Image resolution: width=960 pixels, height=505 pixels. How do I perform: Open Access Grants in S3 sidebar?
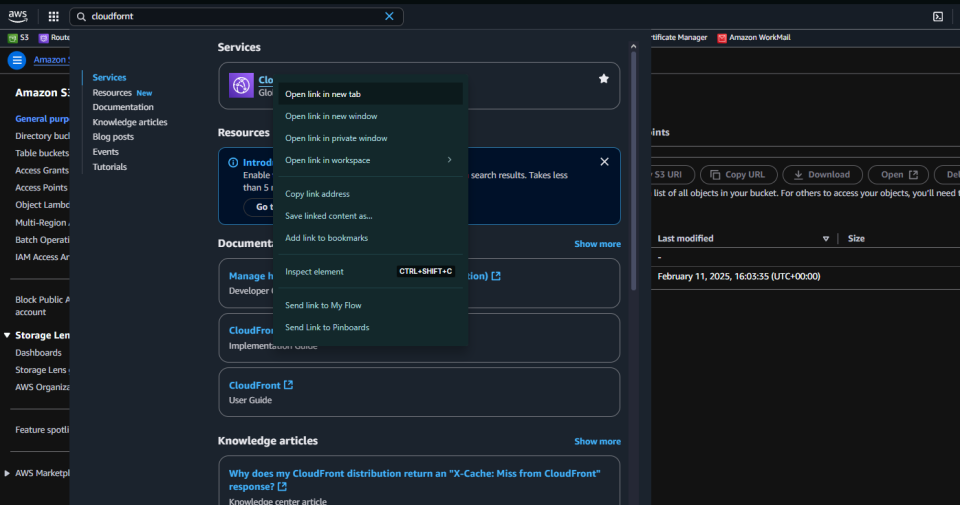[42, 170]
